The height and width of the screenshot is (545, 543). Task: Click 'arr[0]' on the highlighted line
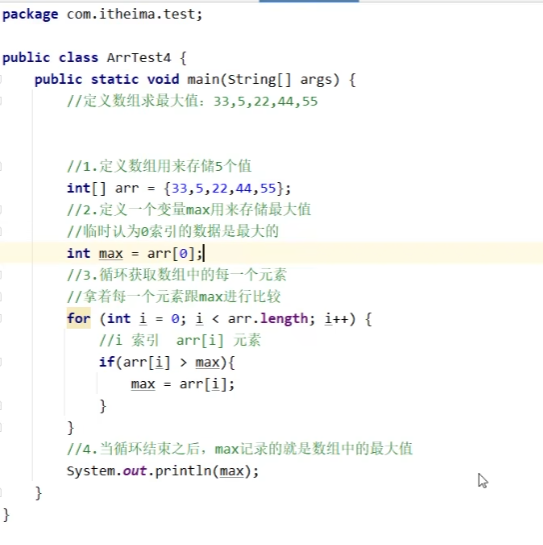[171, 253]
